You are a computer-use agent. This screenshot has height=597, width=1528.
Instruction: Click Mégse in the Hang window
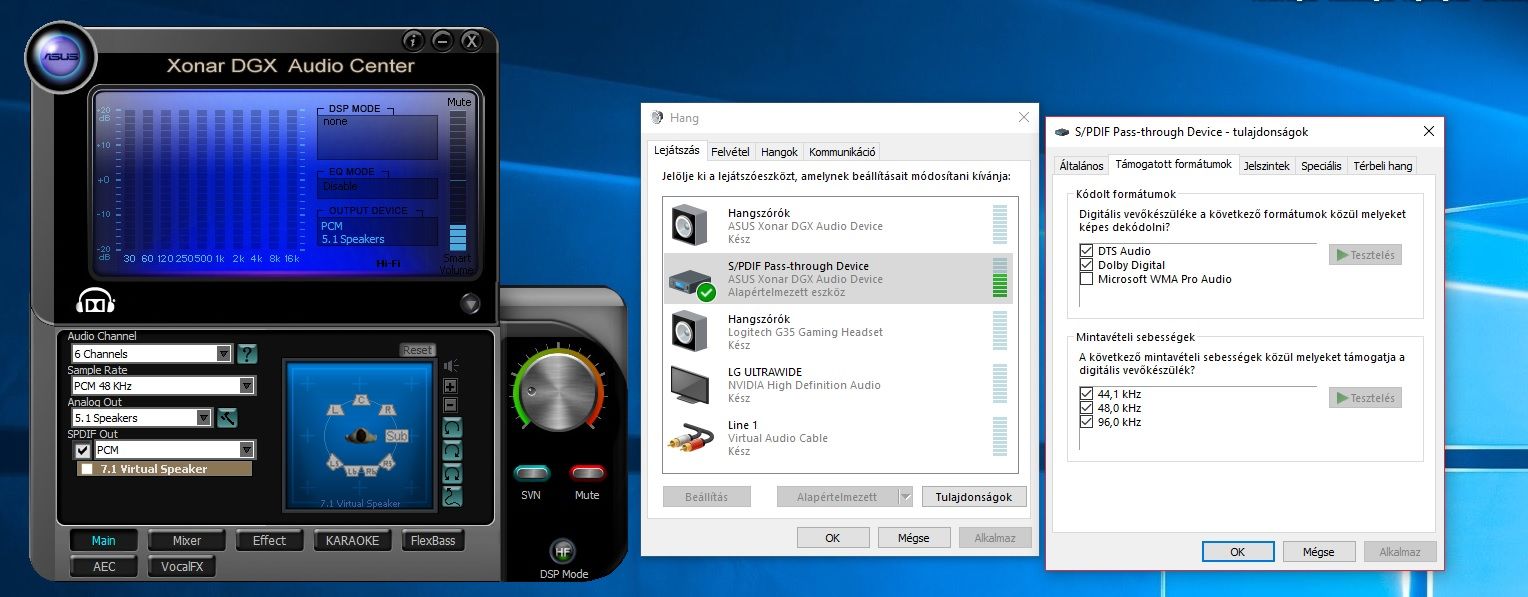point(913,537)
